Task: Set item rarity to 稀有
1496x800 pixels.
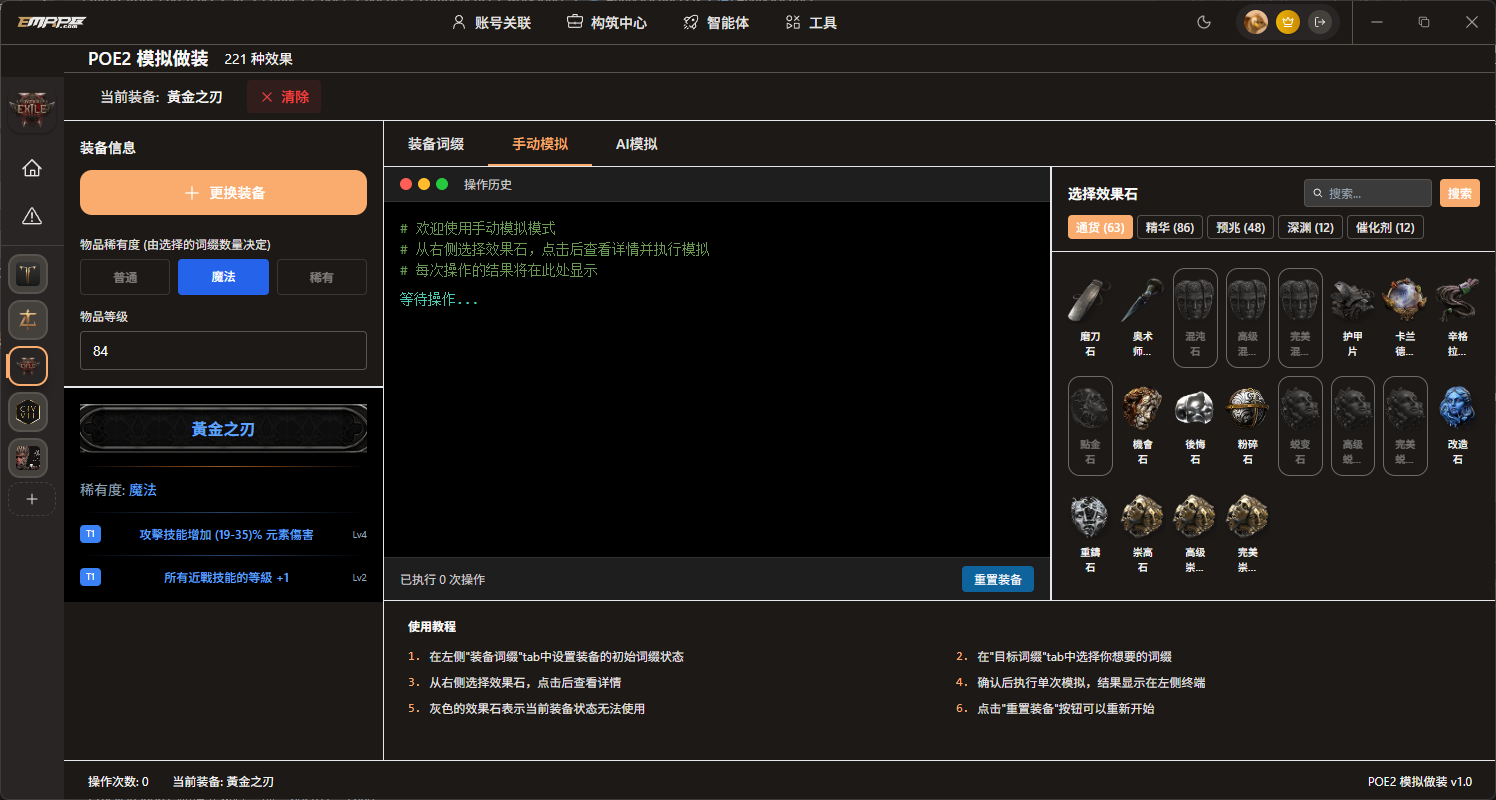Action: (321, 277)
